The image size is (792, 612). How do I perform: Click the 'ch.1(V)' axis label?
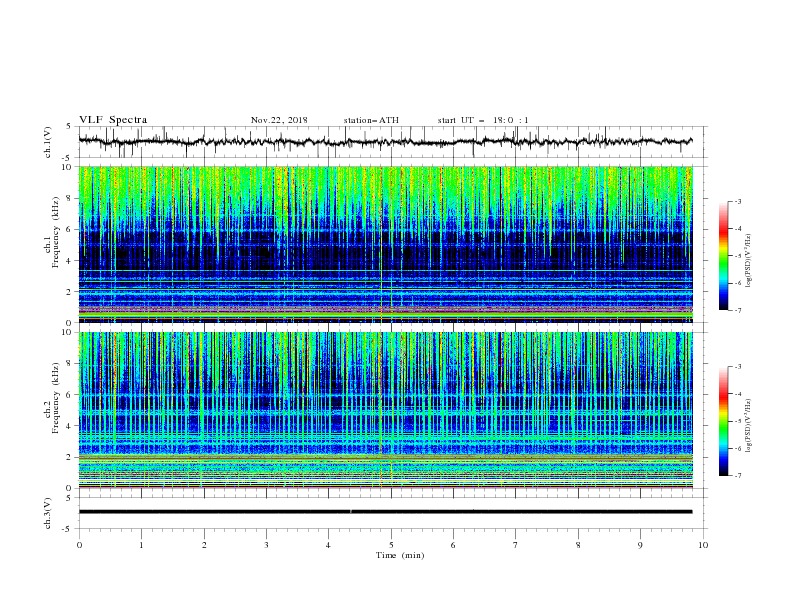48,142
